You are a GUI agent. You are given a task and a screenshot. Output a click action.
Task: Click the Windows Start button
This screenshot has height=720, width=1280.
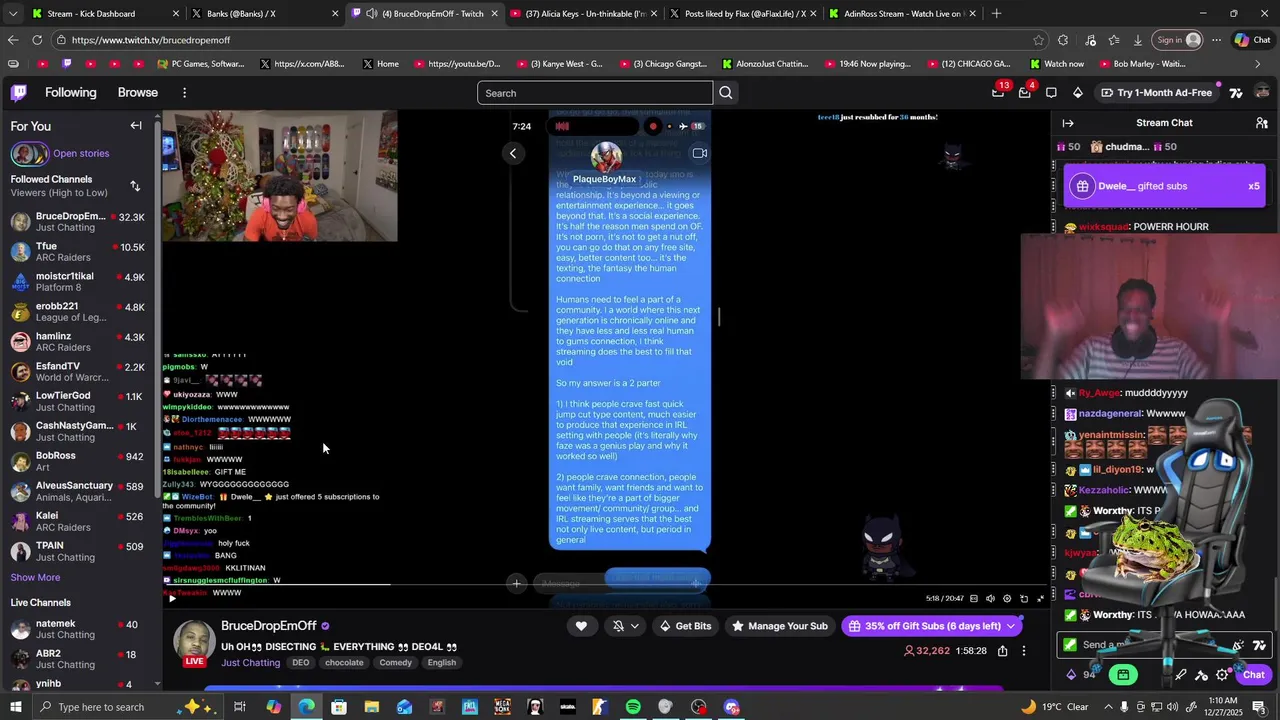coord(16,707)
